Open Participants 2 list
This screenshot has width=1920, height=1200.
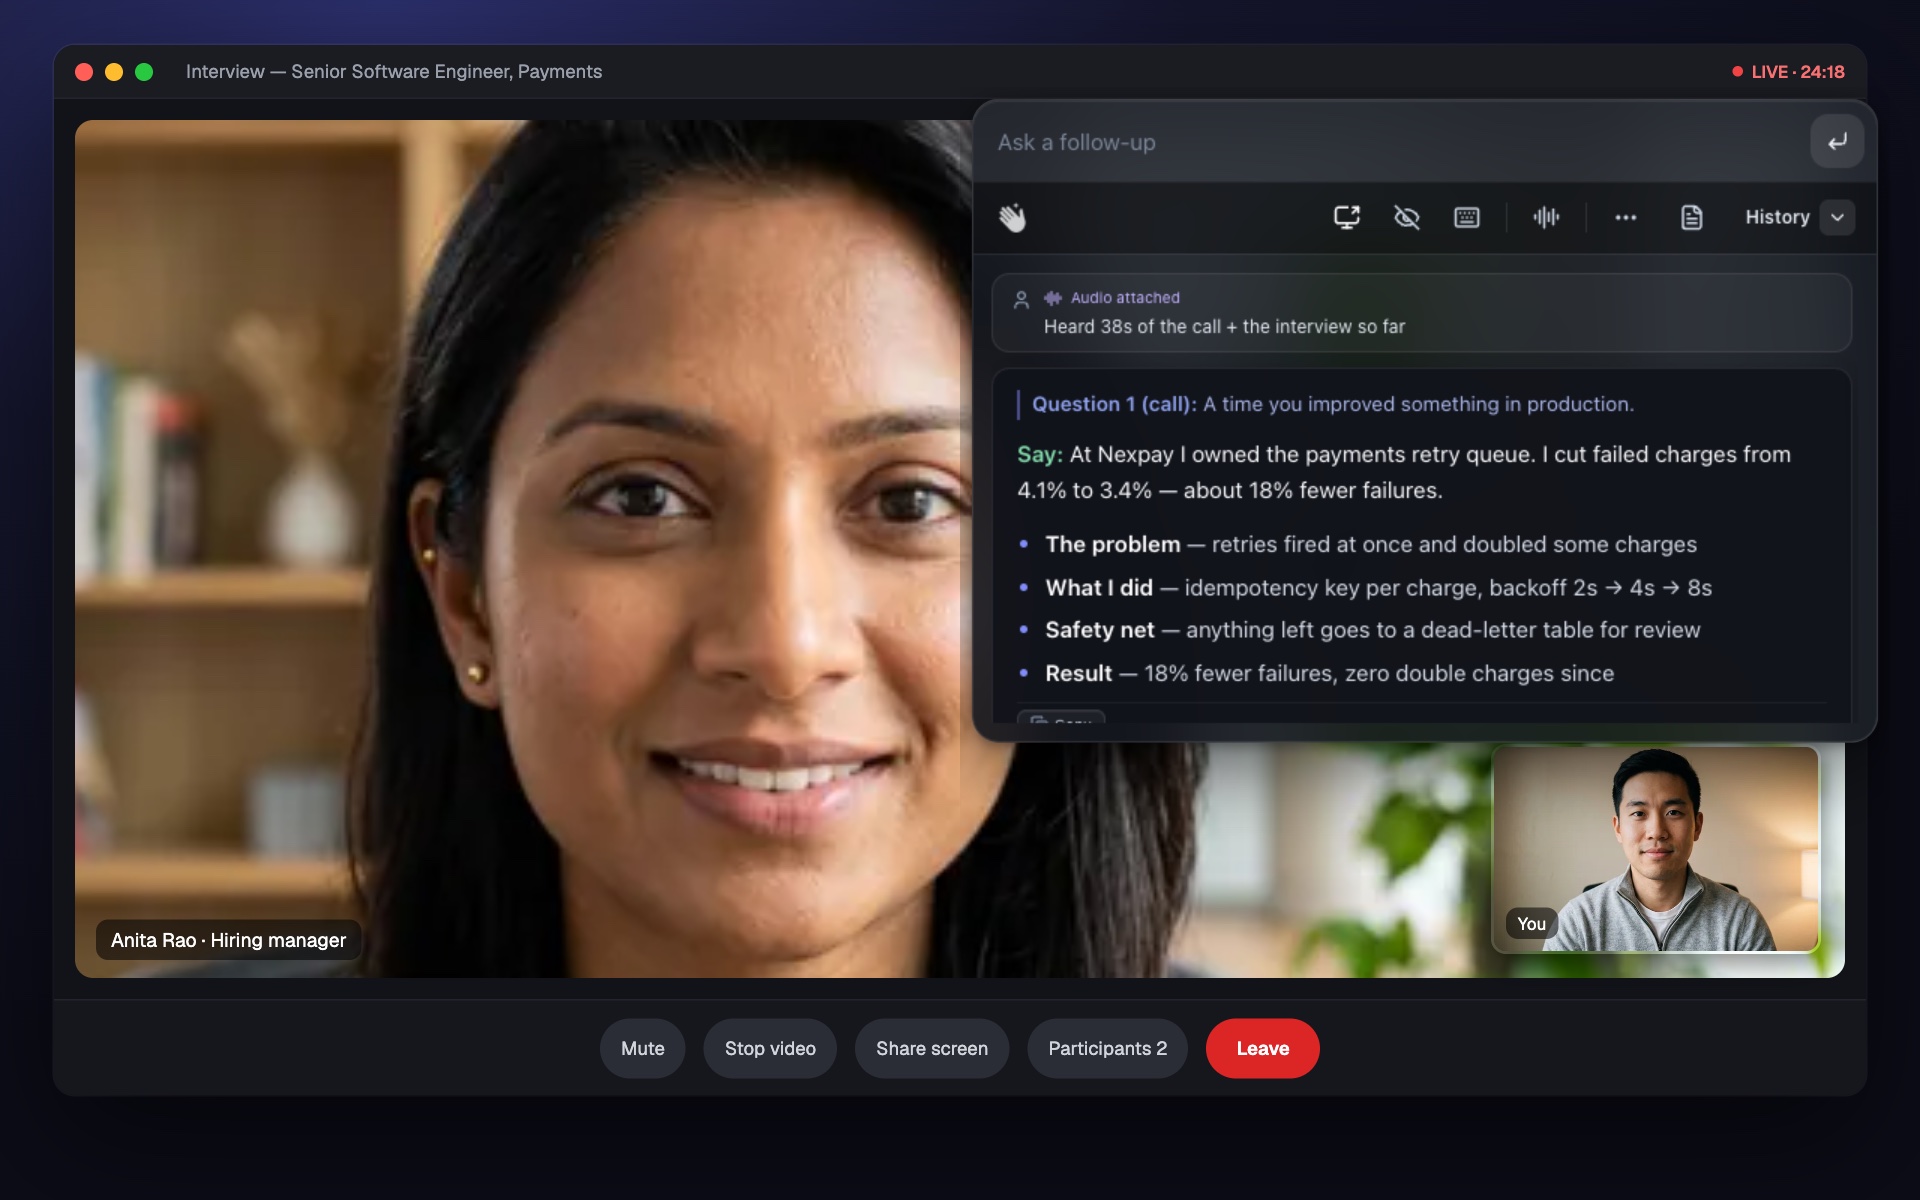click(1107, 1048)
